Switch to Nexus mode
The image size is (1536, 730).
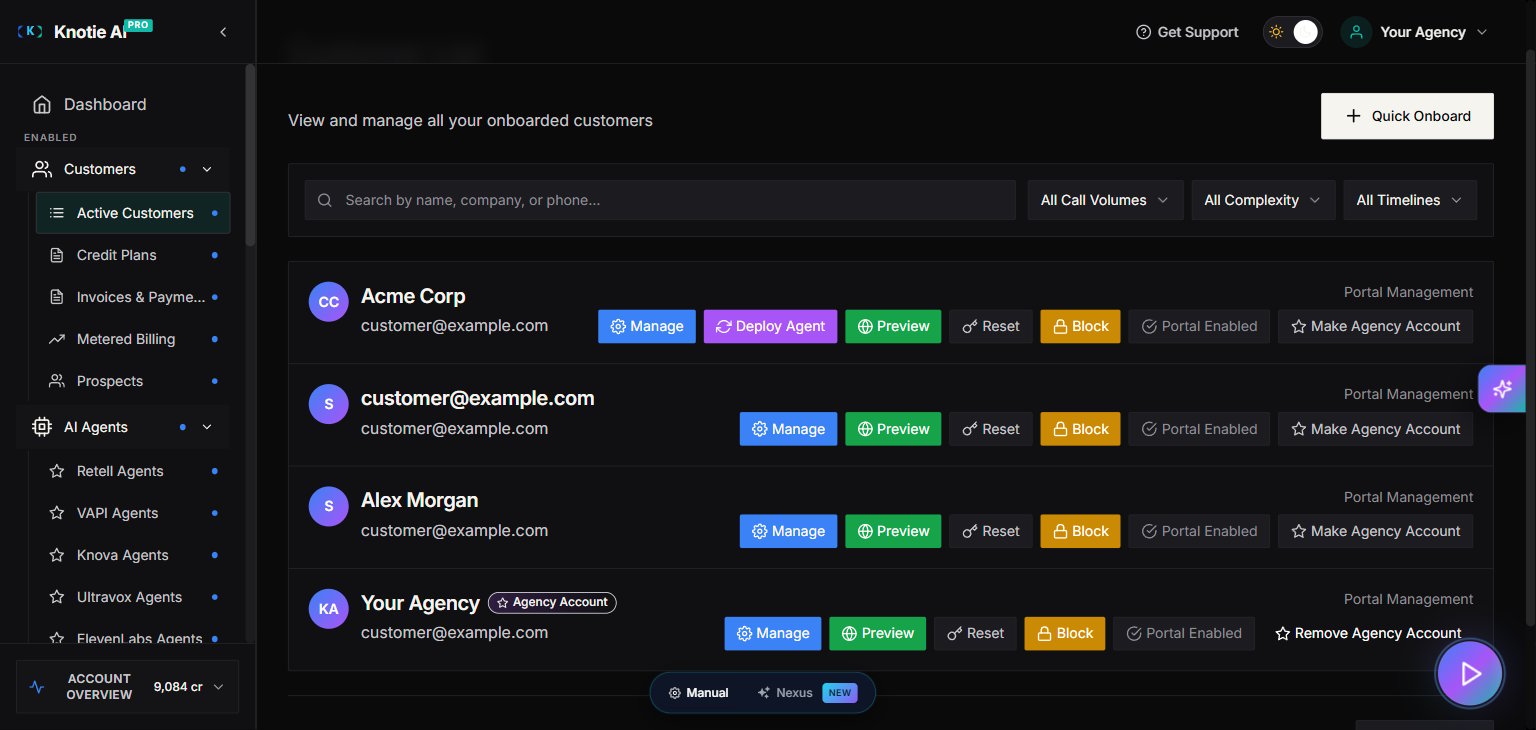point(807,692)
